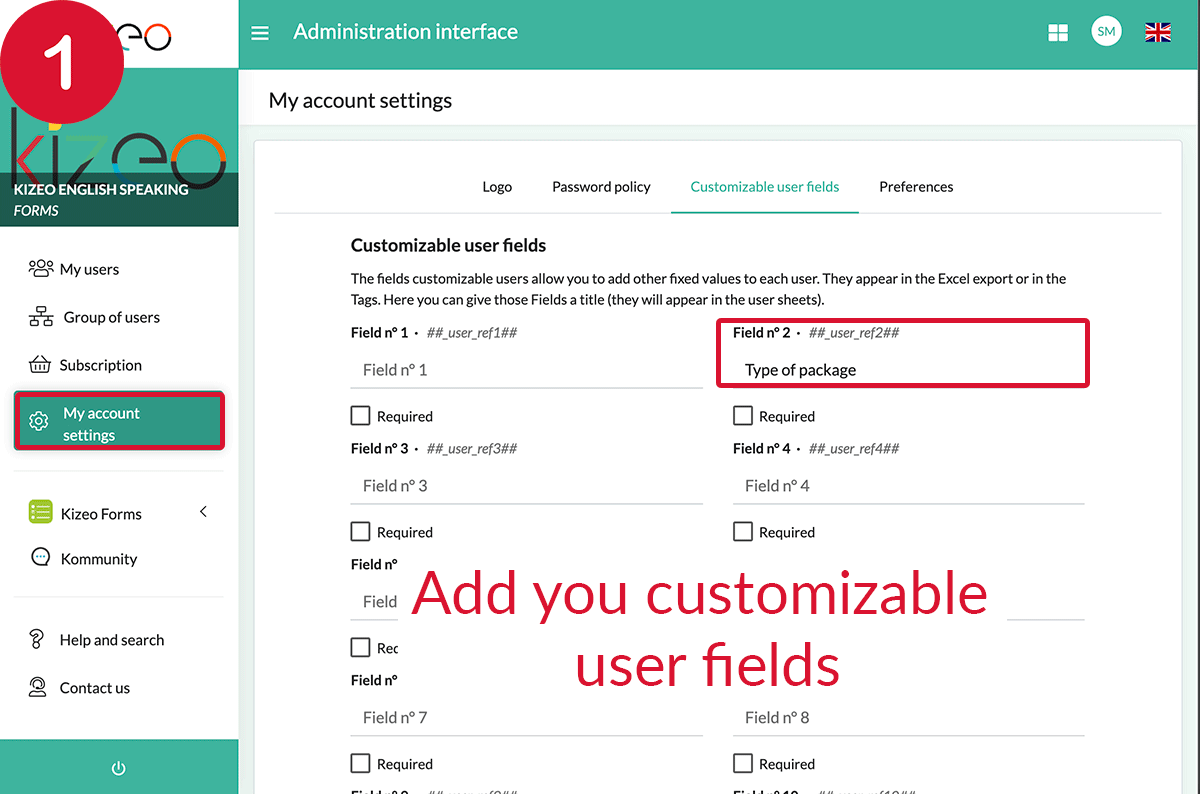Tick Required checkbox under Field n° 1
Screen dimensions: 1200x794
pos(361,416)
